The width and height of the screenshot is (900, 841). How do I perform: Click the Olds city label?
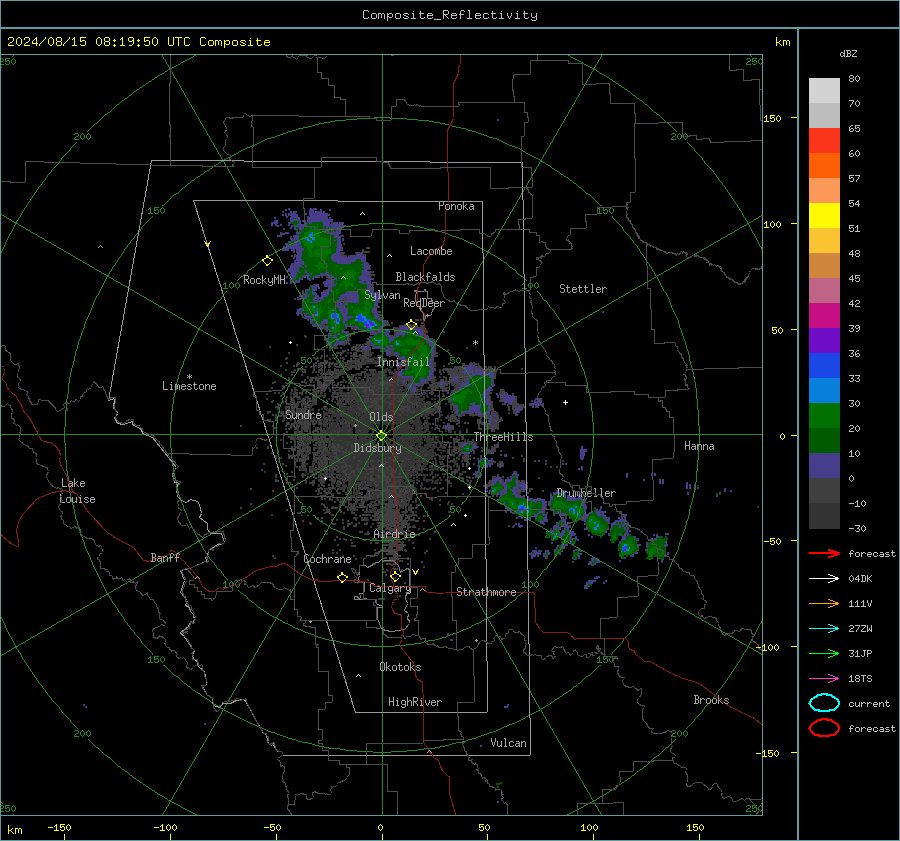(x=381, y=417)
